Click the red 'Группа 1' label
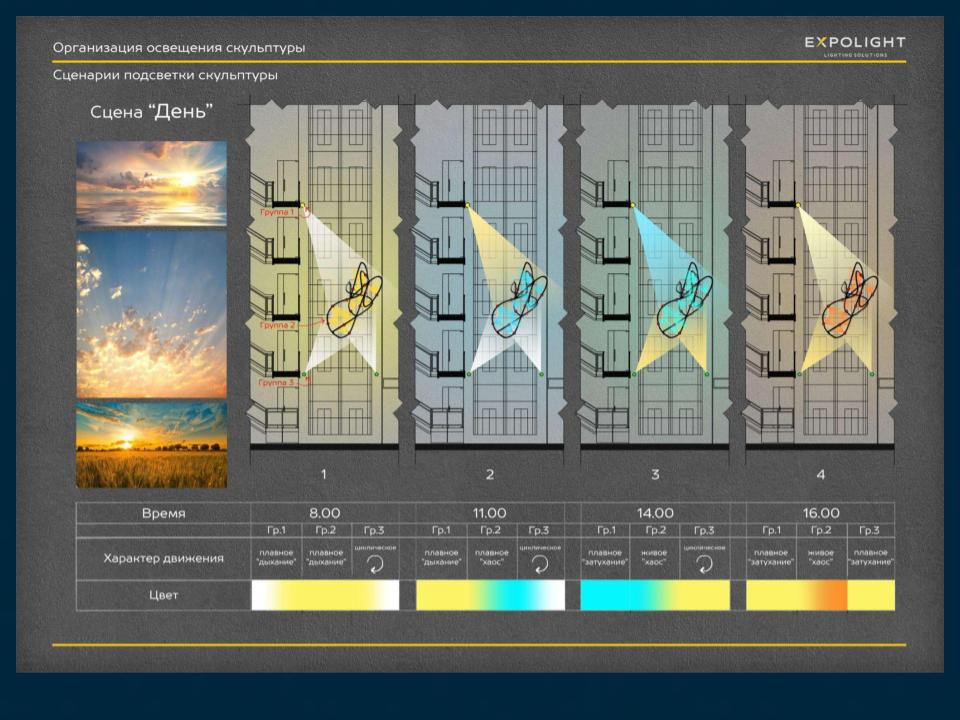The width and height of the screenshot is (960, 720). tap(276, 212)
